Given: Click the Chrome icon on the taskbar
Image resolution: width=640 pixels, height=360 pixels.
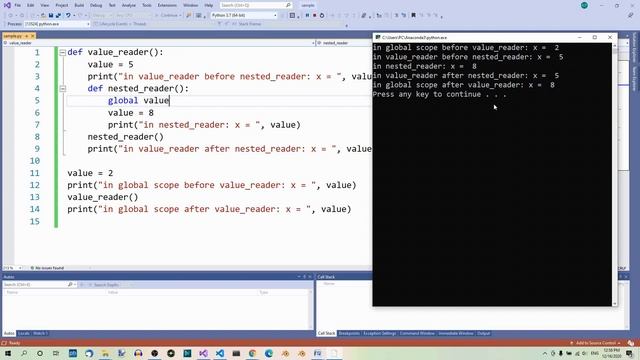Looking at the screenshot, I should [x=252, y=353].
